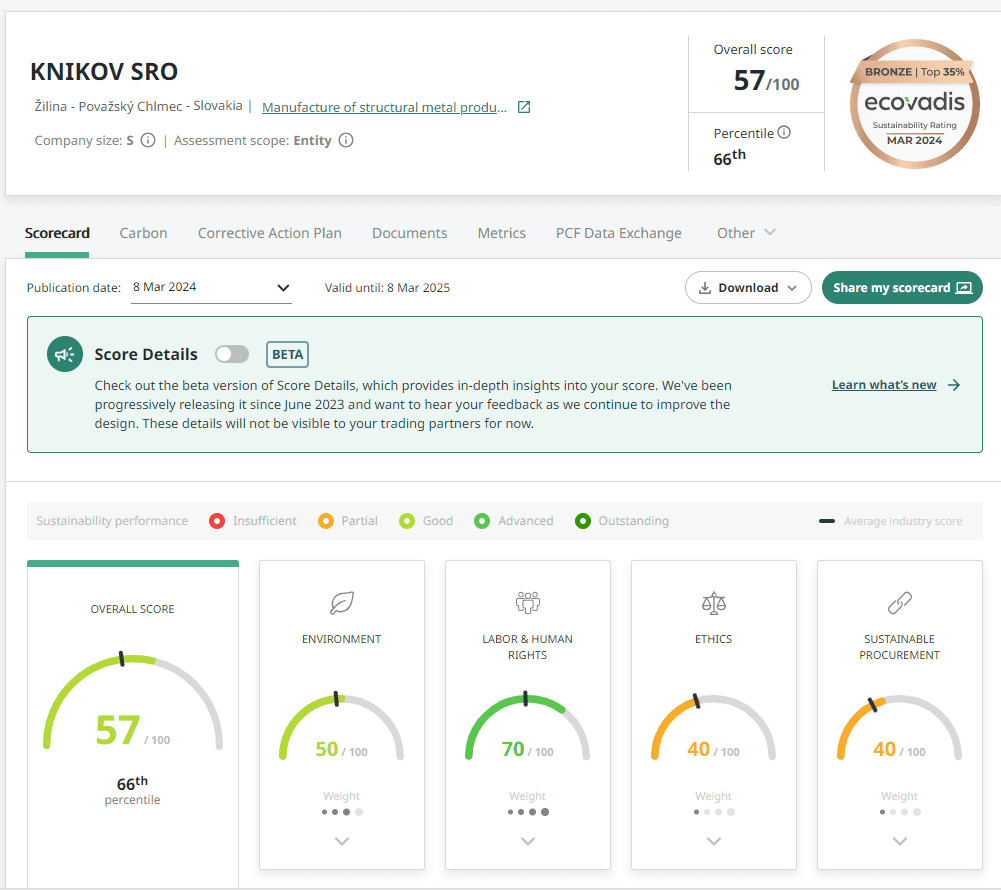
Task: Click the Overall Score 57 gauge
Action: coord(132,701)
